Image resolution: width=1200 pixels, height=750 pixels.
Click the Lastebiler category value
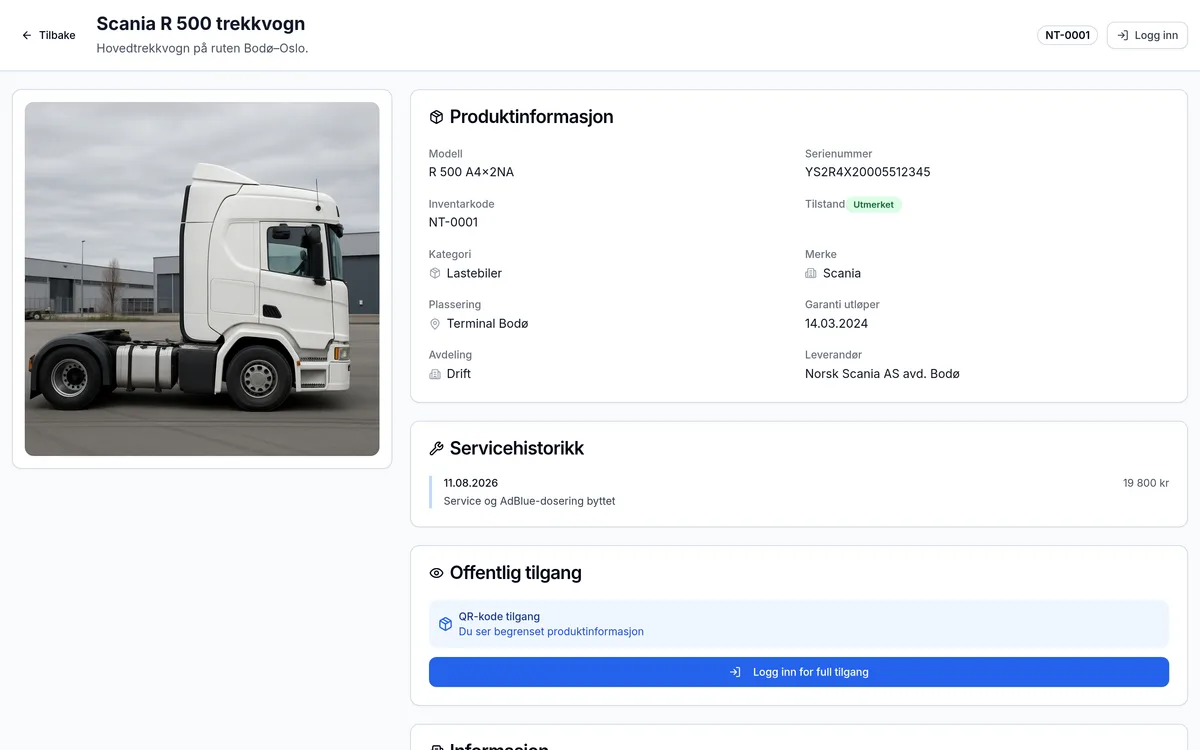click(x=474, y=273)
